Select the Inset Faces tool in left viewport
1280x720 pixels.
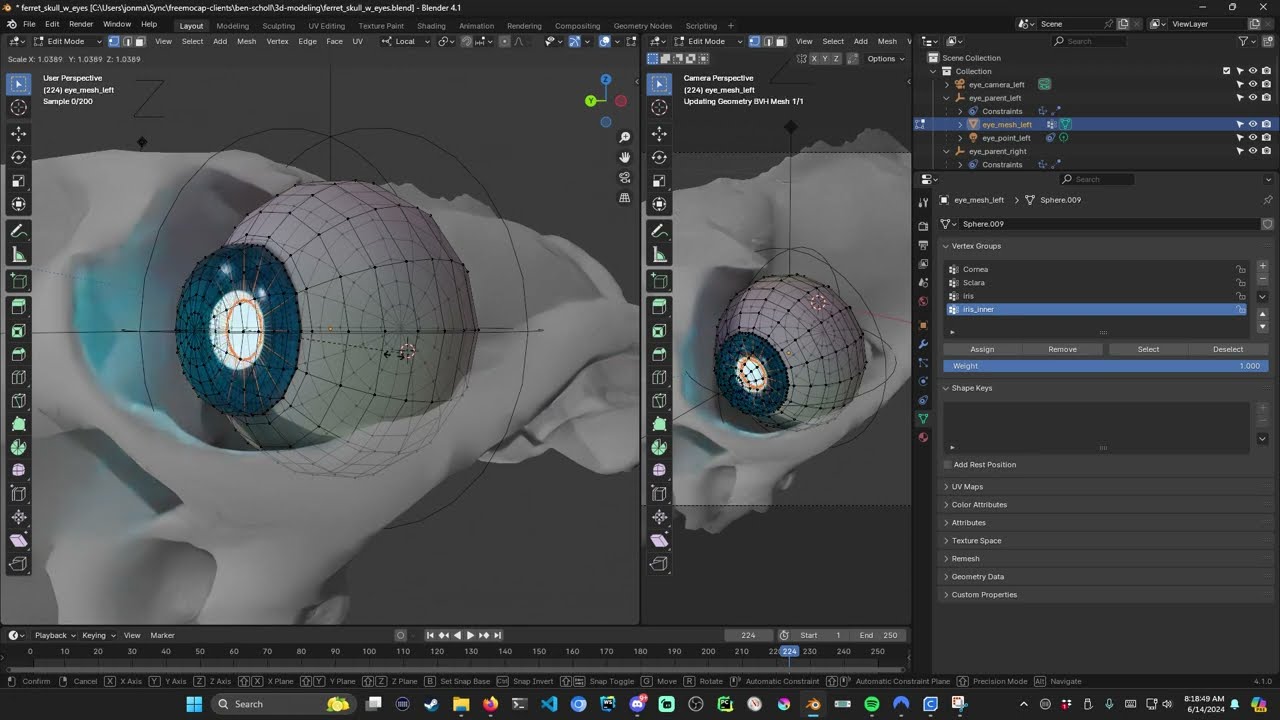pyautogui.click(x=19, y=331)
